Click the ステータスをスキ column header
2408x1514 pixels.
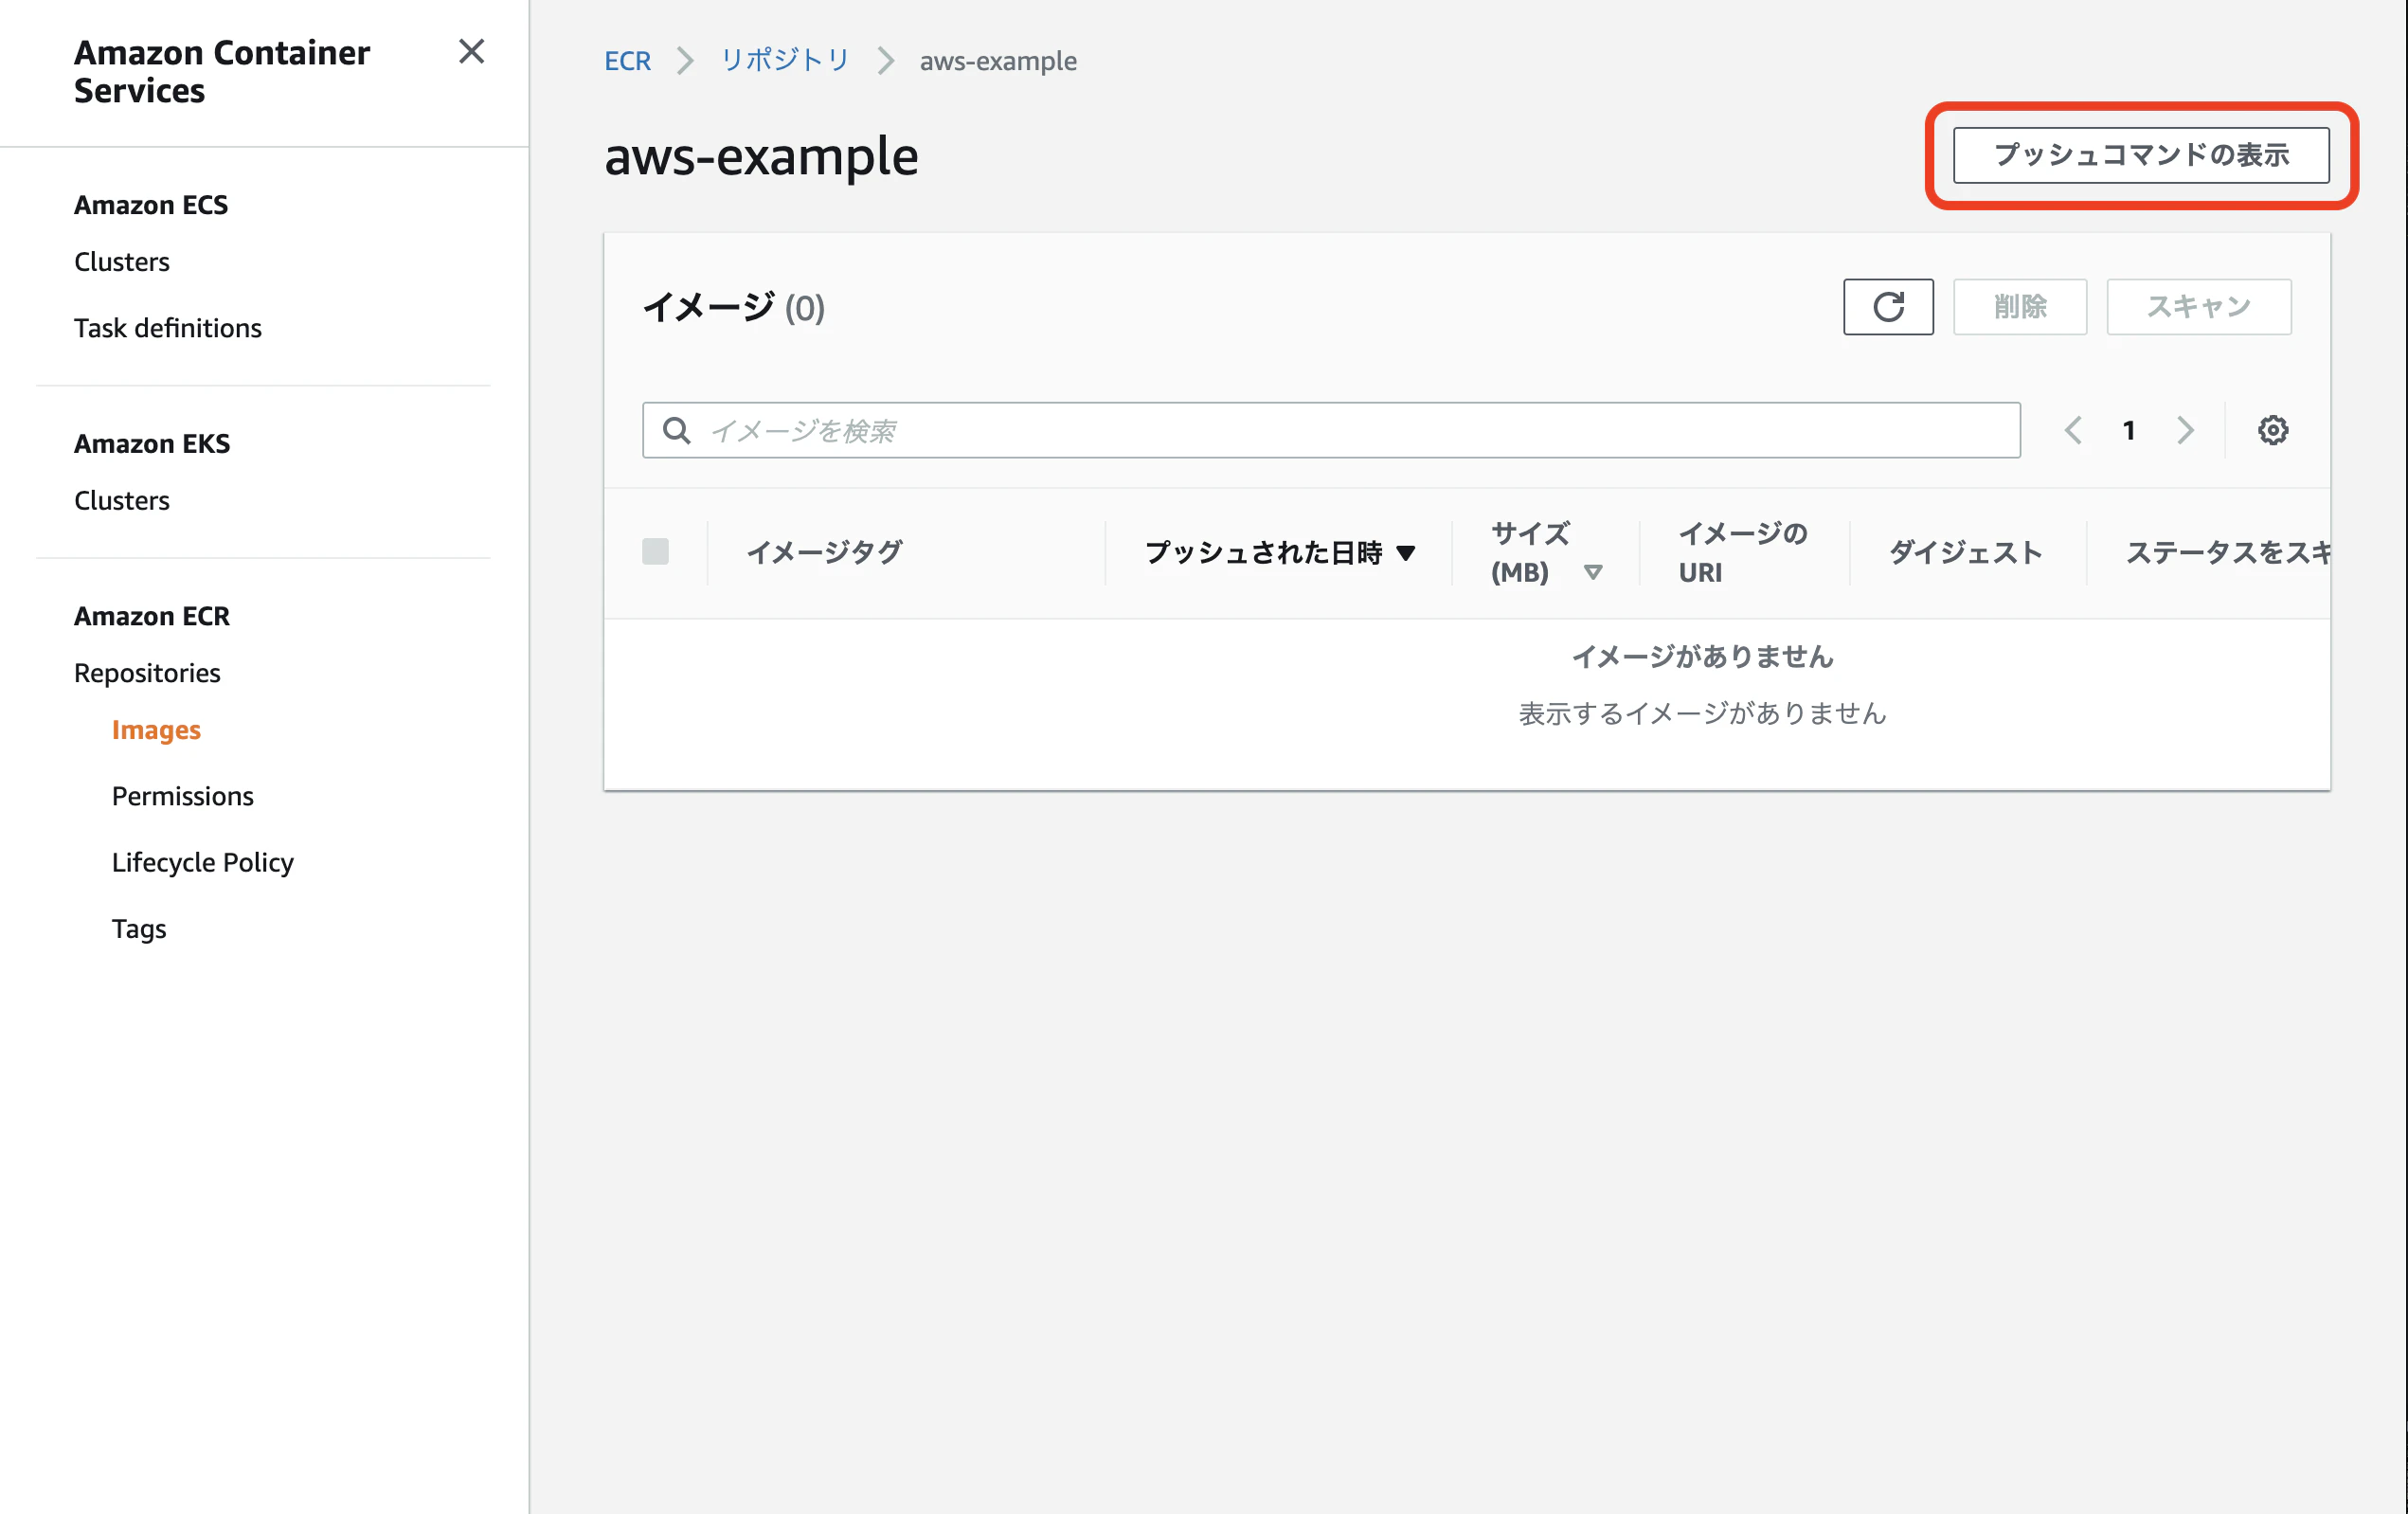click(x=2228, y=552)
